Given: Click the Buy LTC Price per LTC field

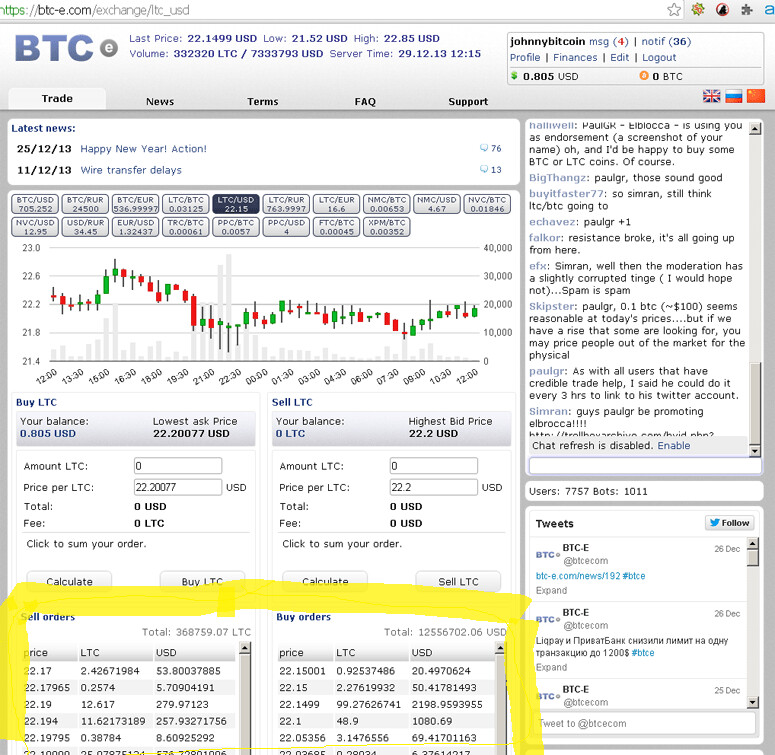Looking at the screenshot, I should point(178,487).
